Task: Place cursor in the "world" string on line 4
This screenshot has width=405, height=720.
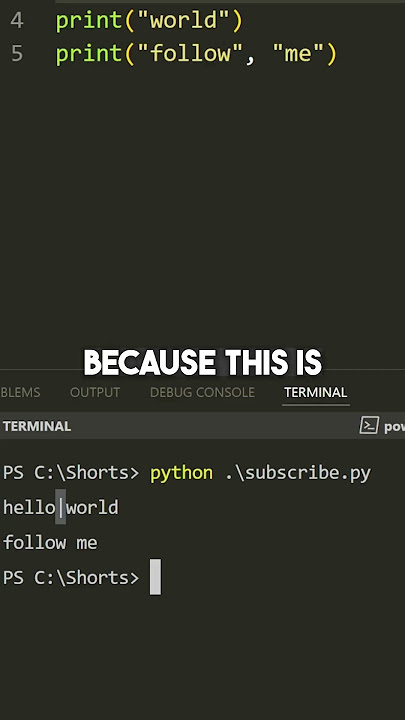Action: pos(184,21)
